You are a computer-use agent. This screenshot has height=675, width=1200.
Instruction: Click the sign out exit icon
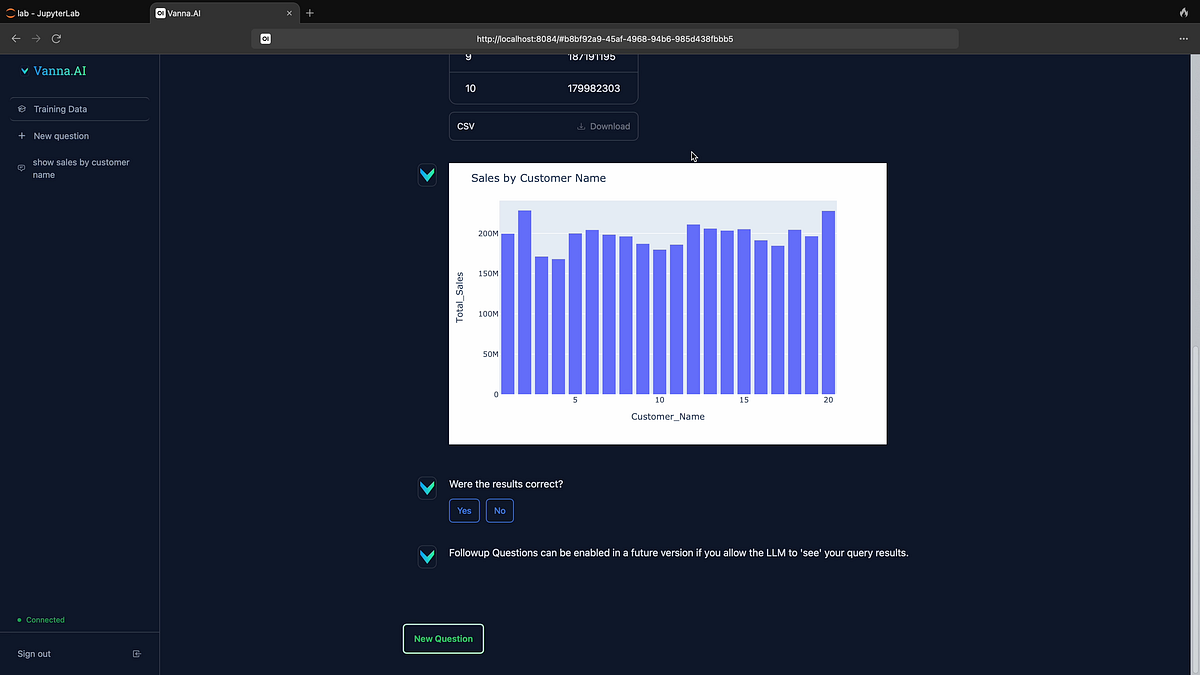pyautogui.click(x=136, y=653)
